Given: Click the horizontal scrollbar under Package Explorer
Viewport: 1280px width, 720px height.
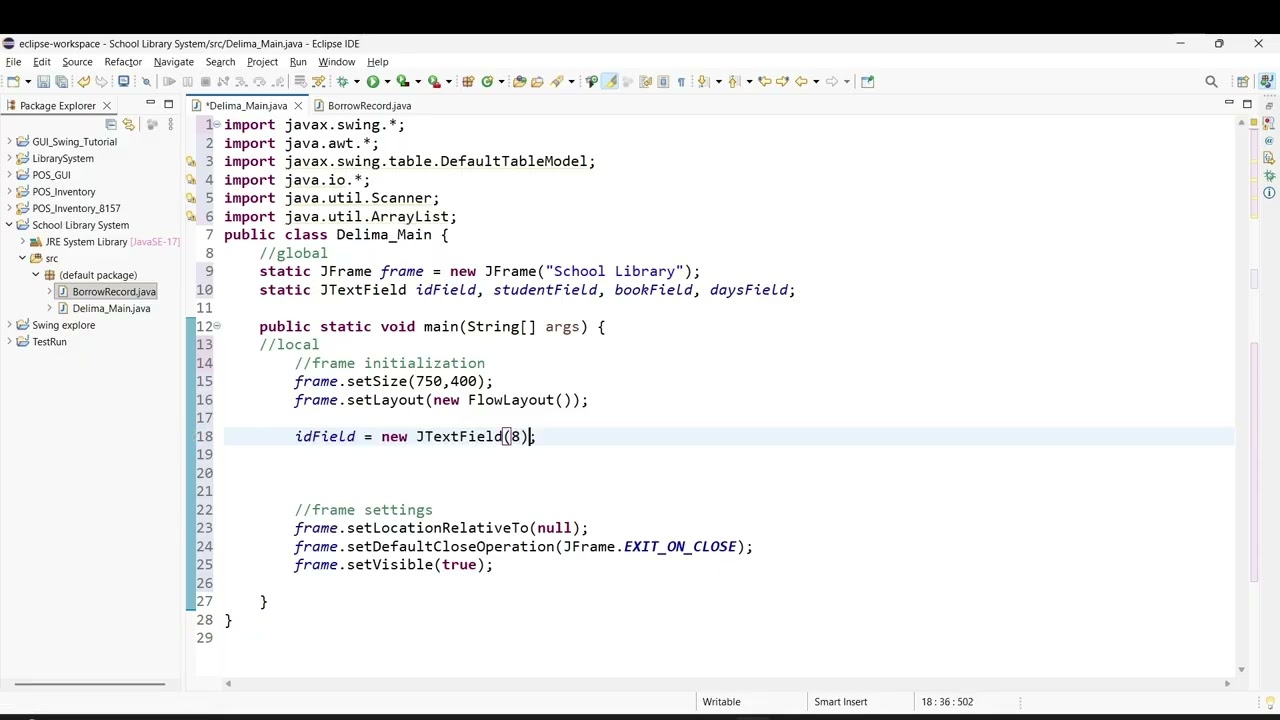Looking at the screenshot, I should coord(90,684).
